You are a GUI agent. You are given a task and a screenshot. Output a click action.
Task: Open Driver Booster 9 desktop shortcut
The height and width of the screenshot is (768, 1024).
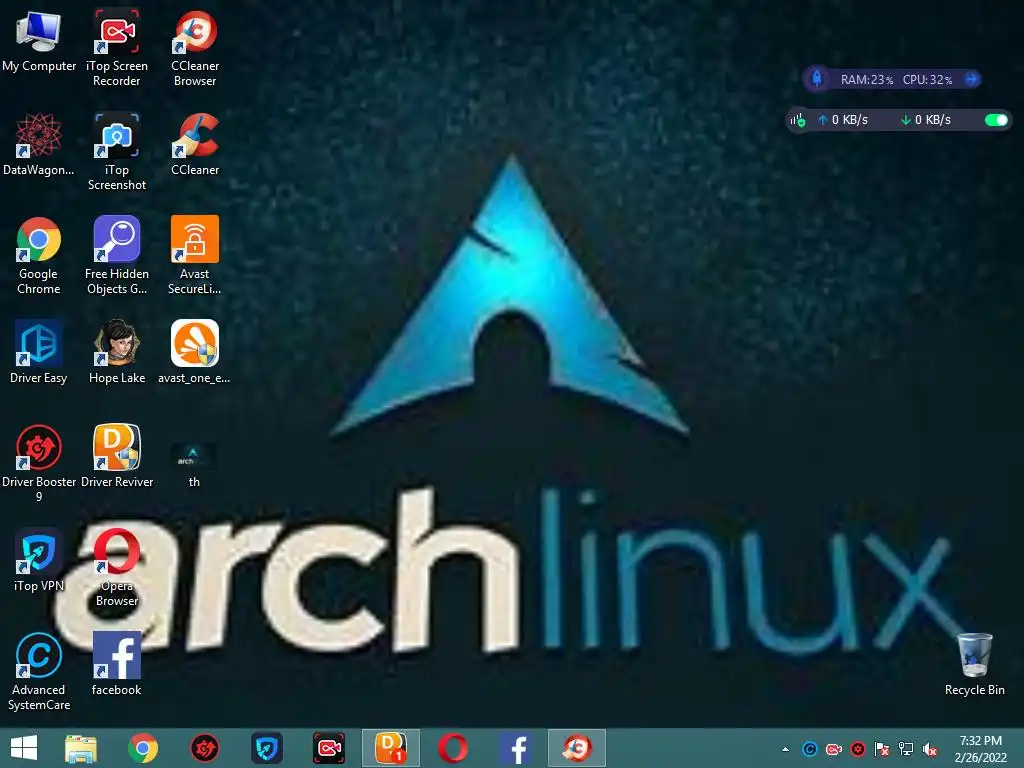[x=39, y=463]
